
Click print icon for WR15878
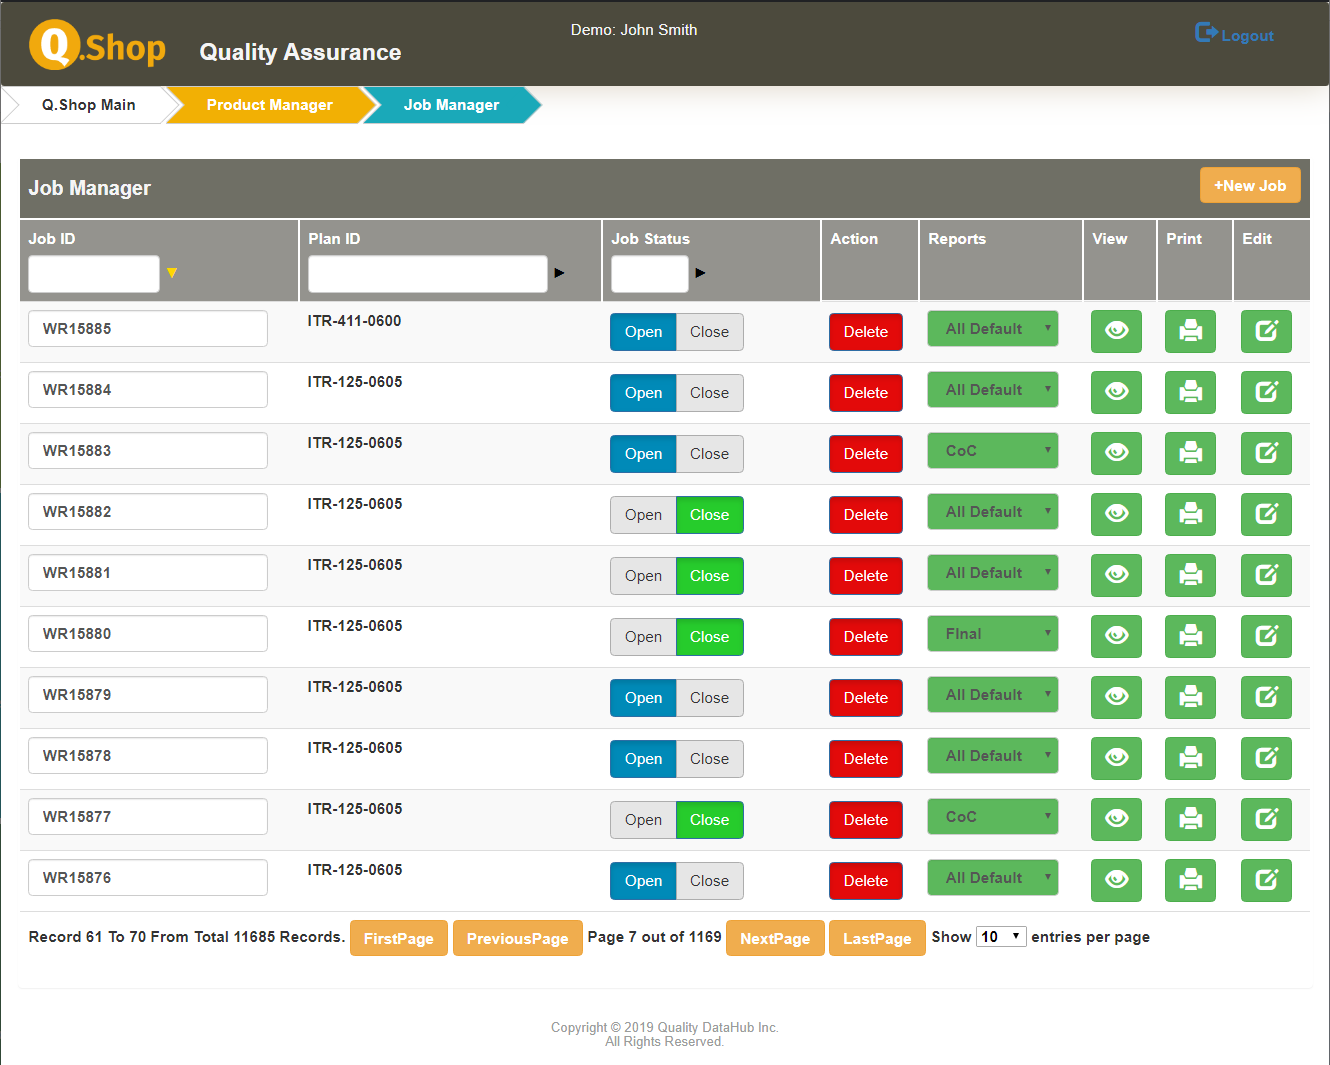[1190, 758]
